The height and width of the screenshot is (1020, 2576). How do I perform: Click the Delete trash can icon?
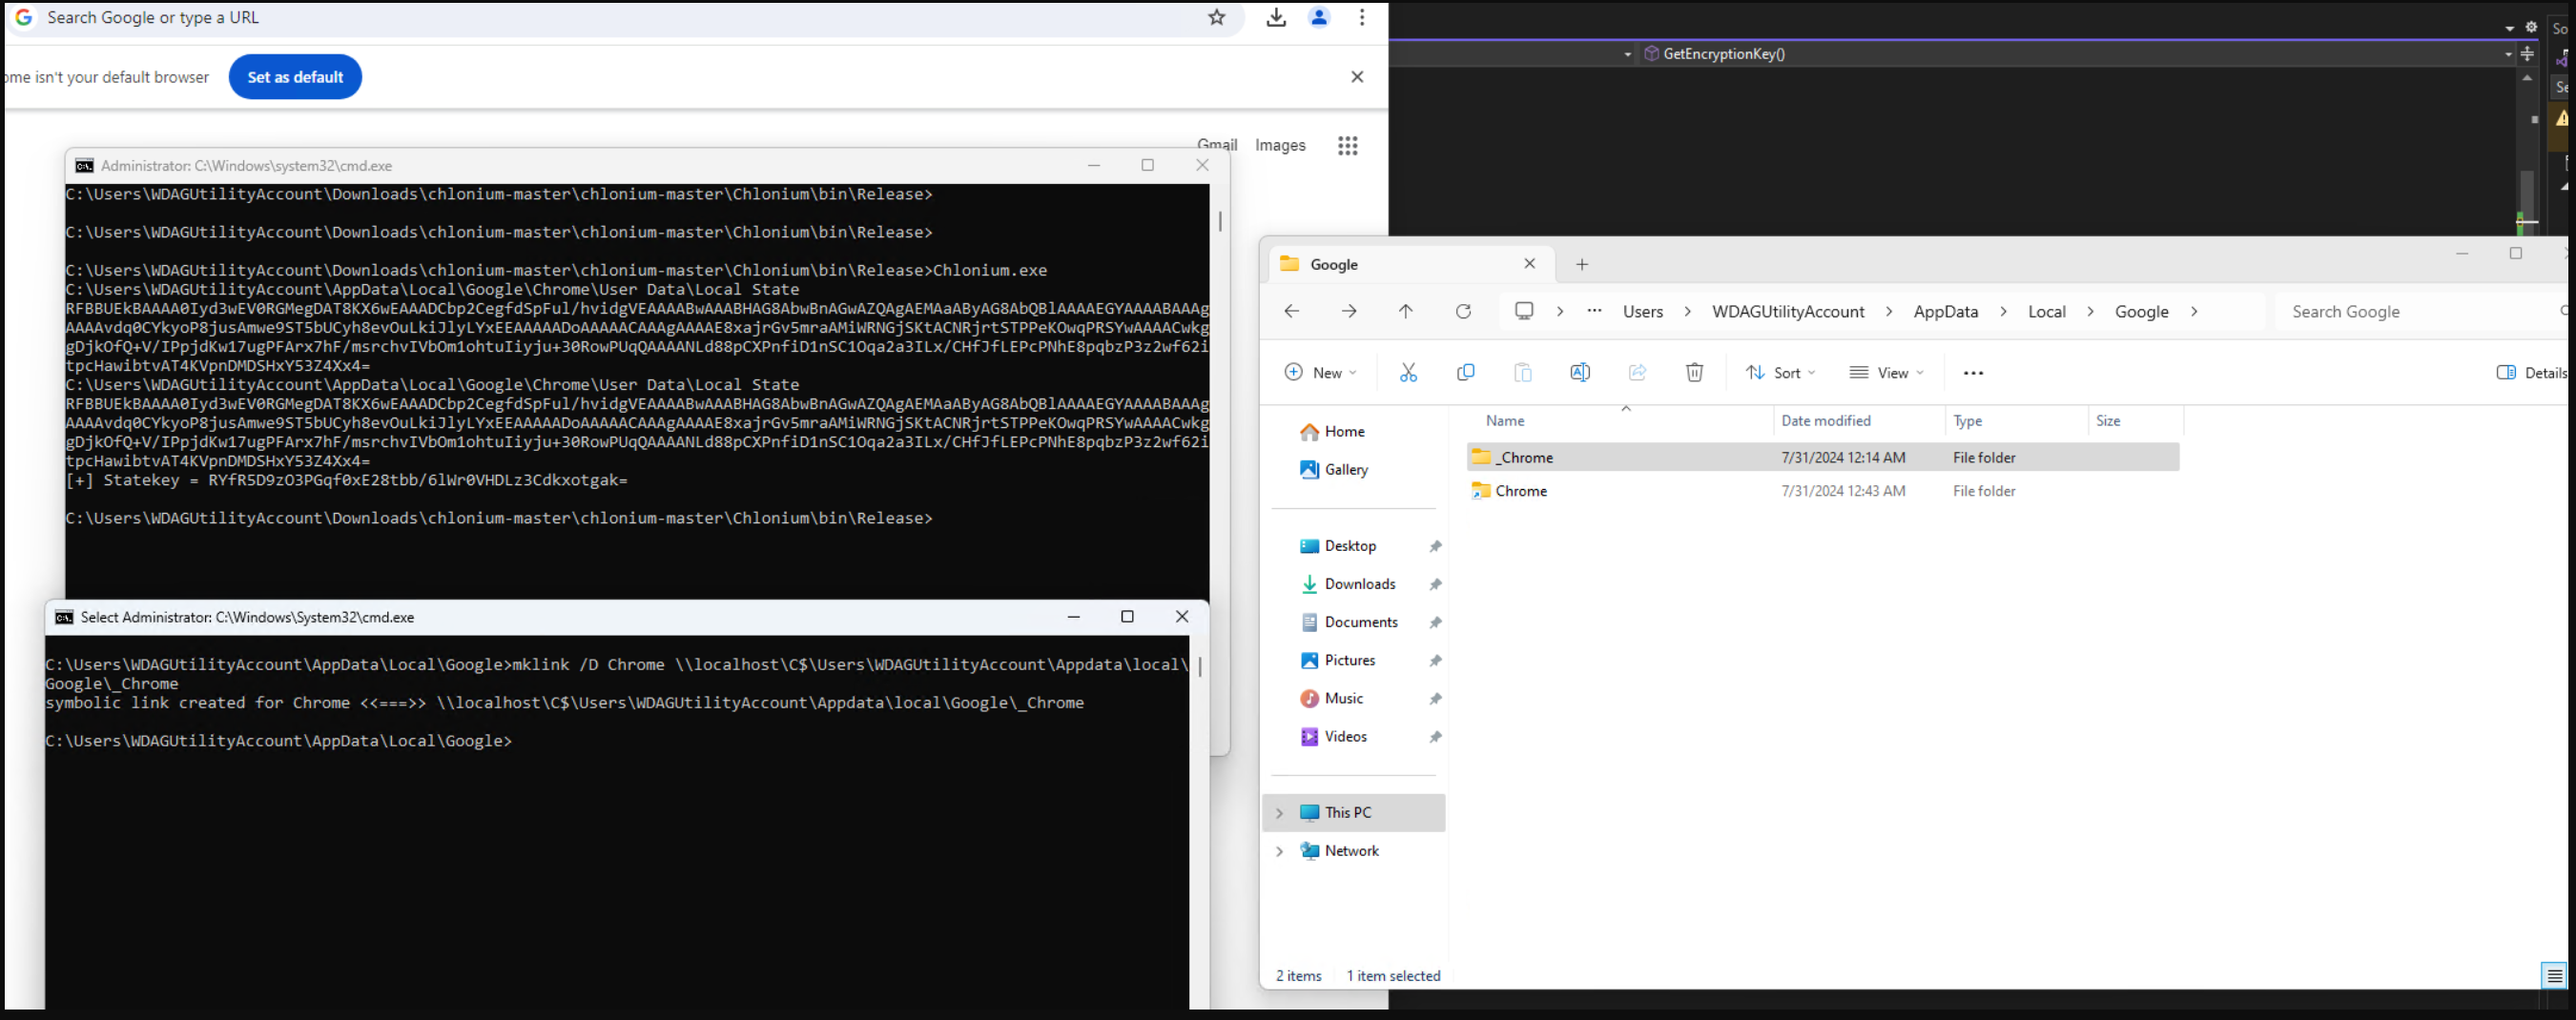pyautogui.click(x=1694, y=373)
